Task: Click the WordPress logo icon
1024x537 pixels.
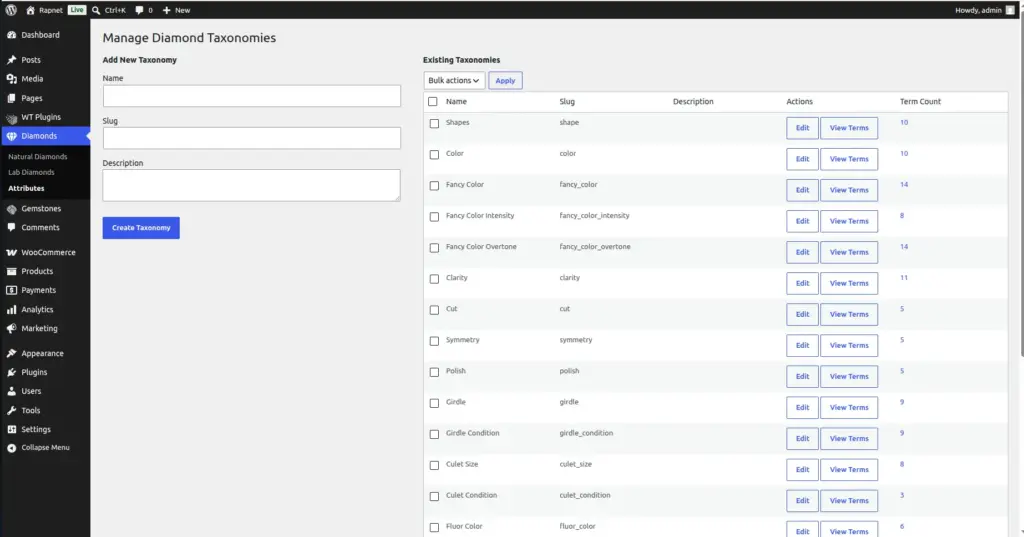Action: tap(11, 10)
